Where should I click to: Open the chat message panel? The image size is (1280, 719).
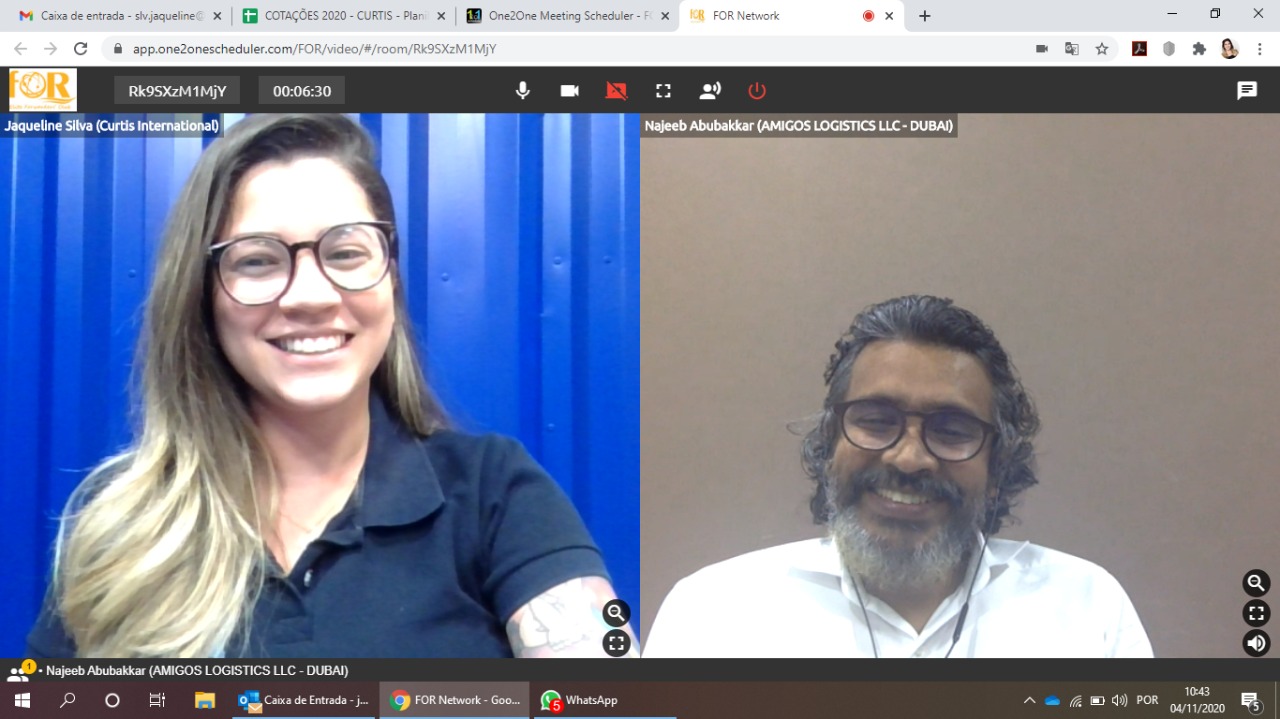1247,91
